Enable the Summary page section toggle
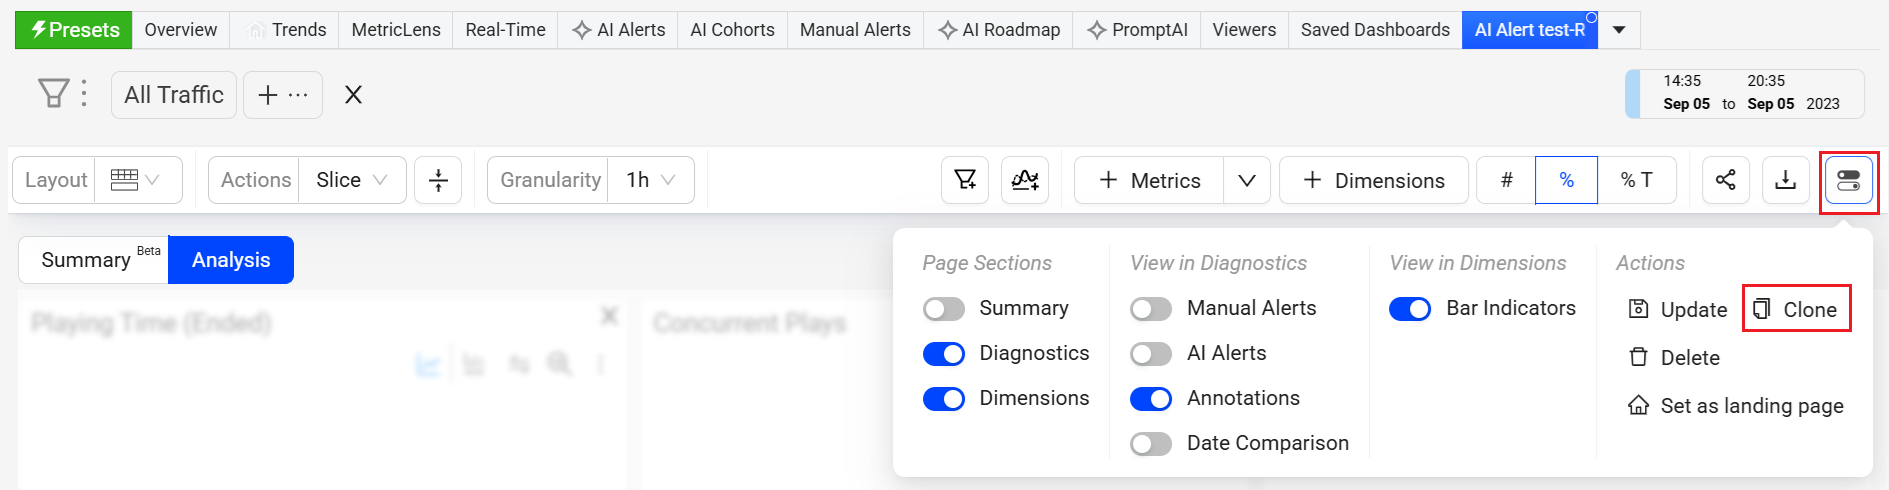The image size is (1889, 490). tap(943, 308)
